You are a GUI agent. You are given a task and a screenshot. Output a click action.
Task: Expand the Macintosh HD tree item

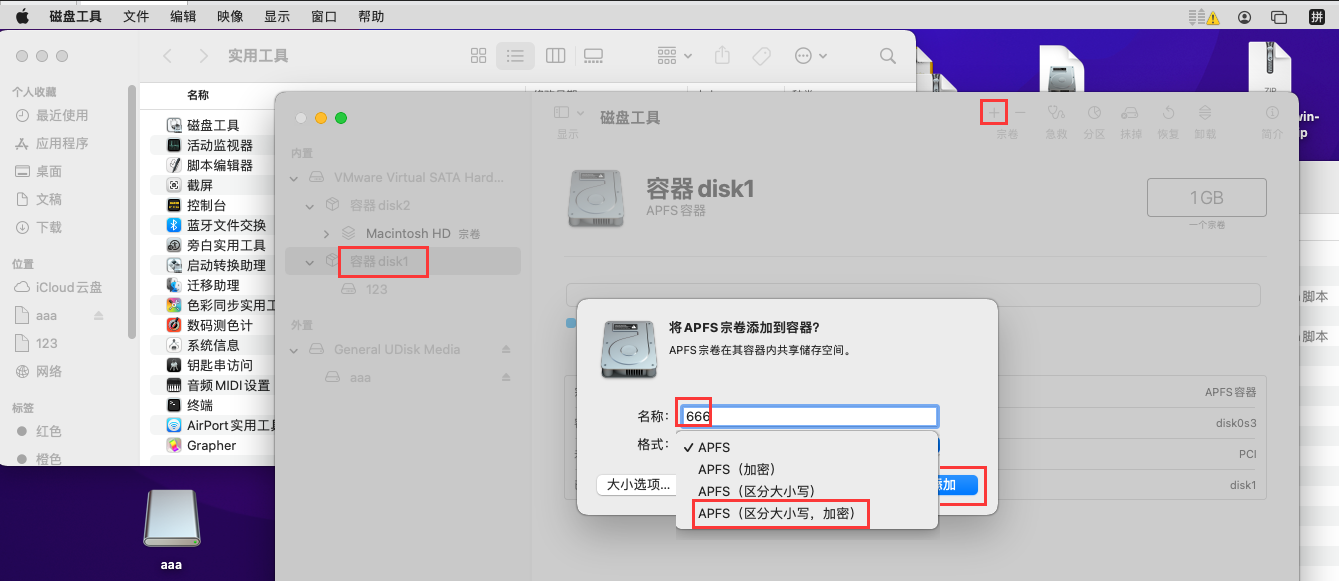pos(327,233)
